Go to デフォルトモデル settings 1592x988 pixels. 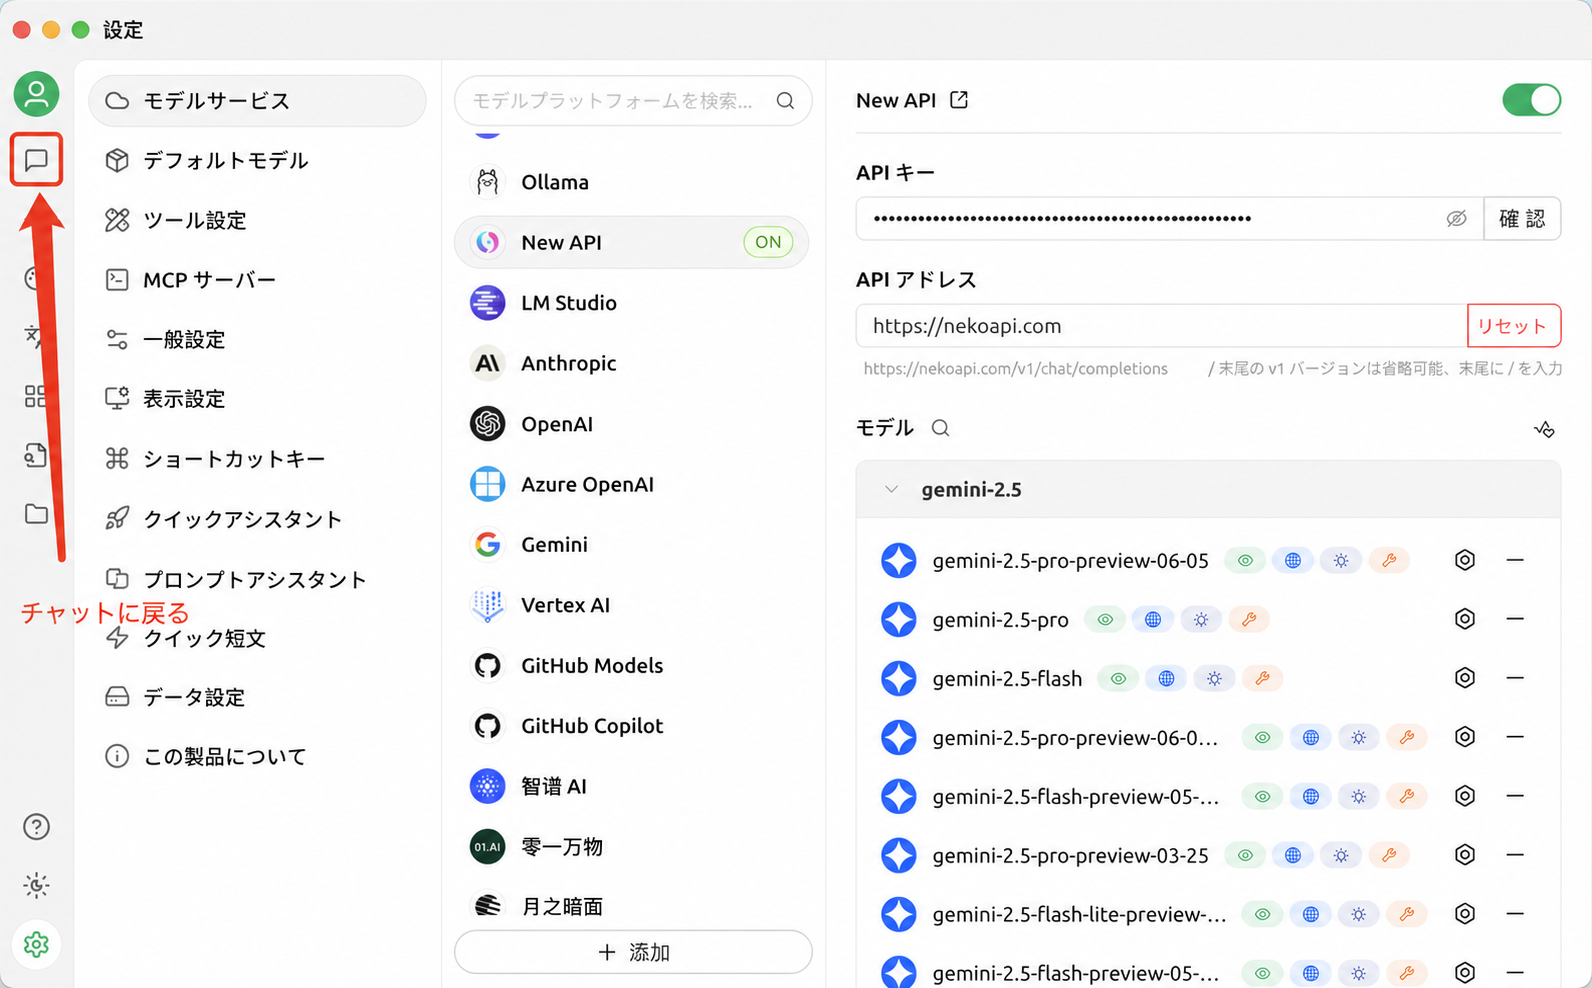258,160
